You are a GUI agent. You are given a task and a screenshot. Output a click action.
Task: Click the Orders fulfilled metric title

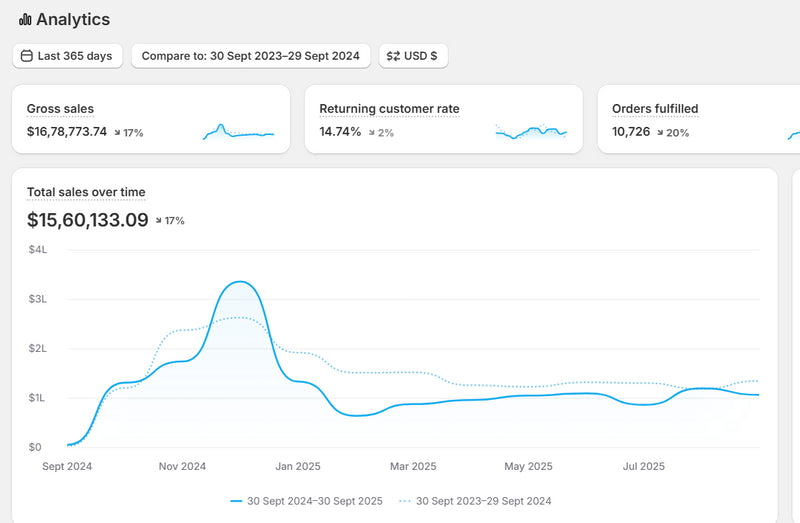pyautogui.click(x=655, y=109)
